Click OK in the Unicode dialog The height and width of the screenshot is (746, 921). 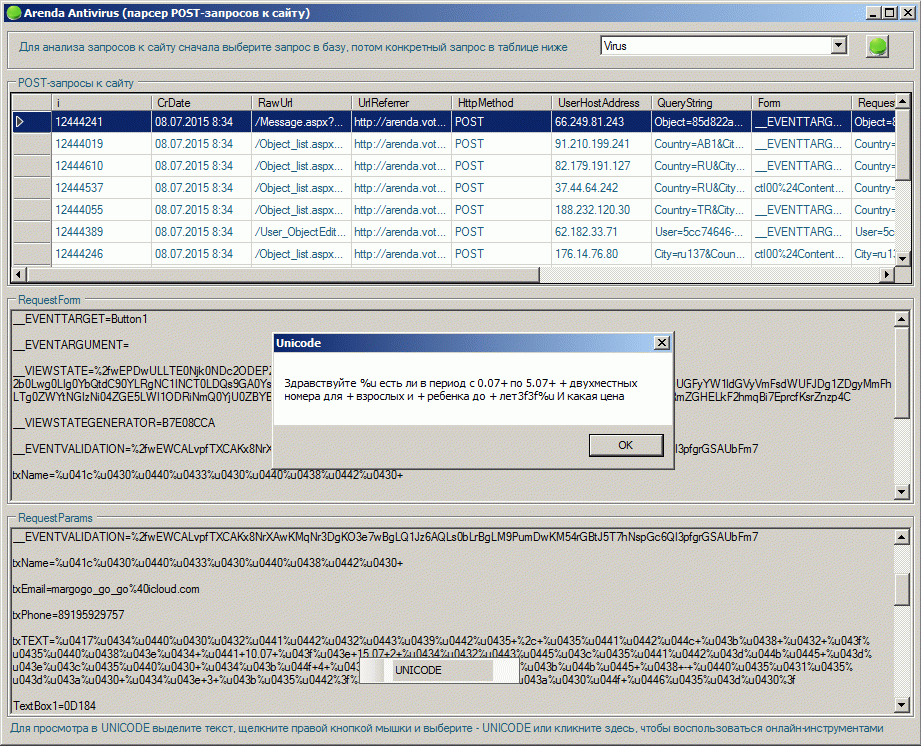[x=626, y=445]
